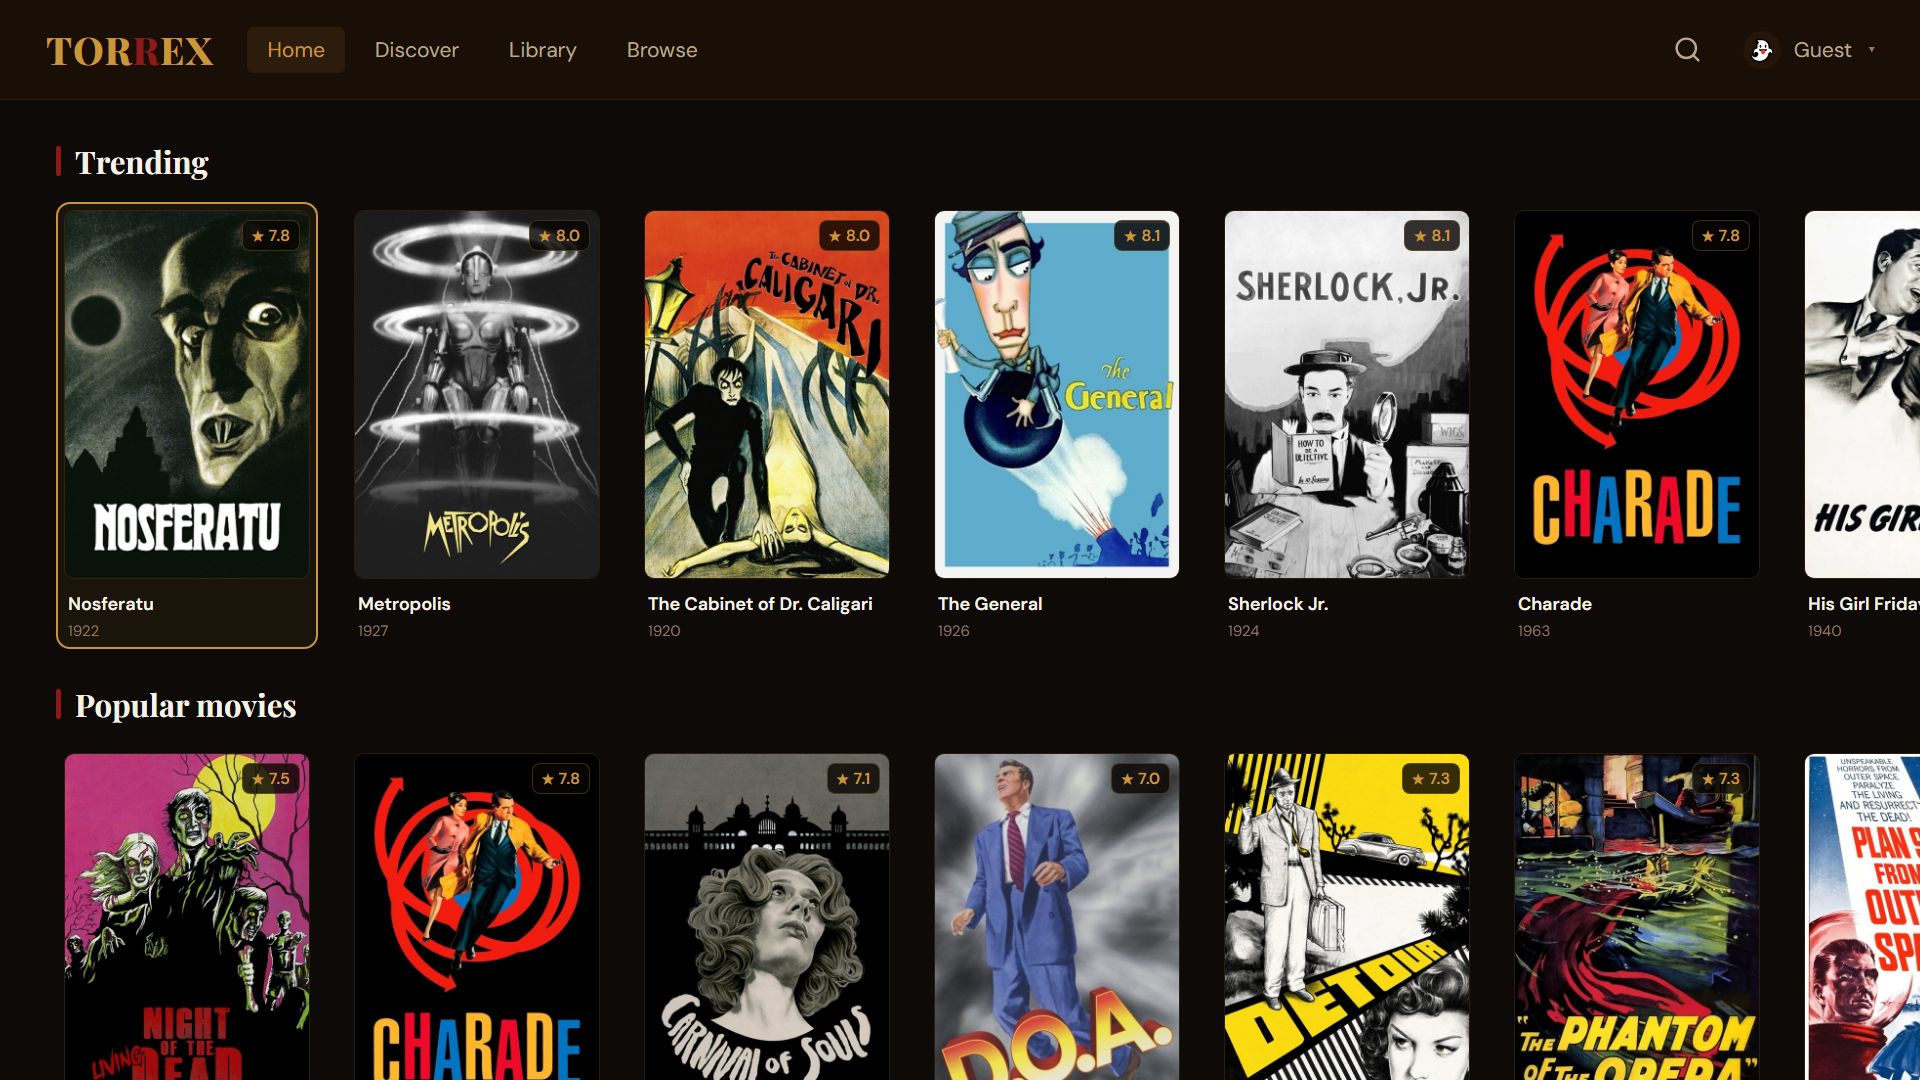Click The Cabinet of Dr. Caligari title
The height and width of the screenshot is (1080, 1920).
pos(760,604)
